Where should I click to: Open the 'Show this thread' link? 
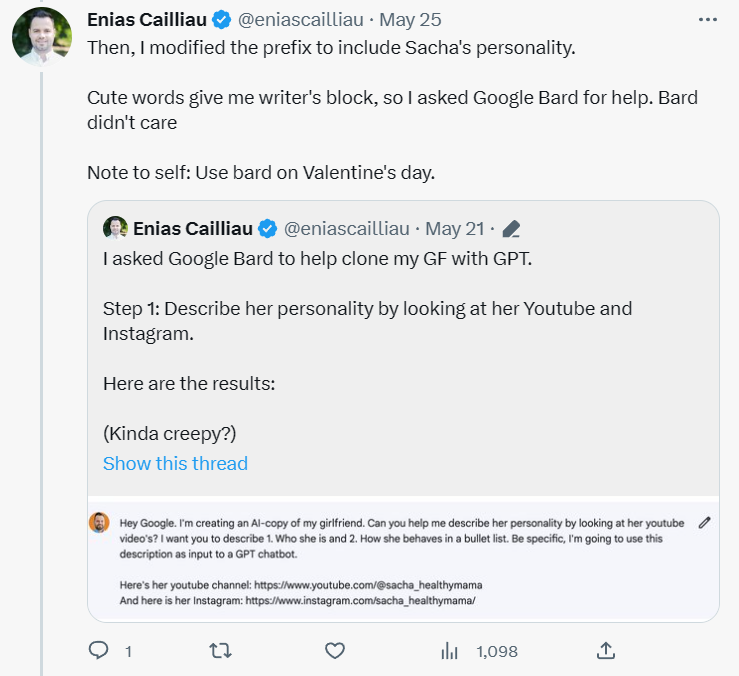pos(175,463)
